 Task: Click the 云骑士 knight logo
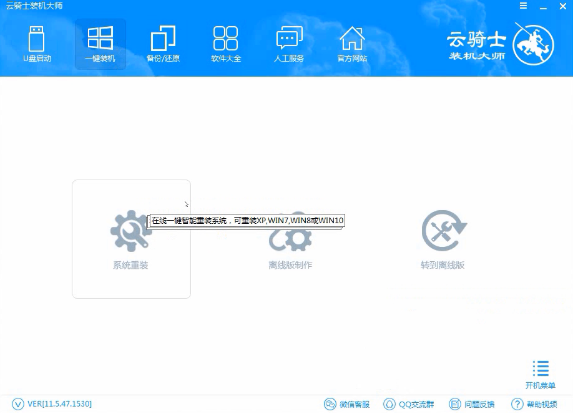[x=533, y=45]
